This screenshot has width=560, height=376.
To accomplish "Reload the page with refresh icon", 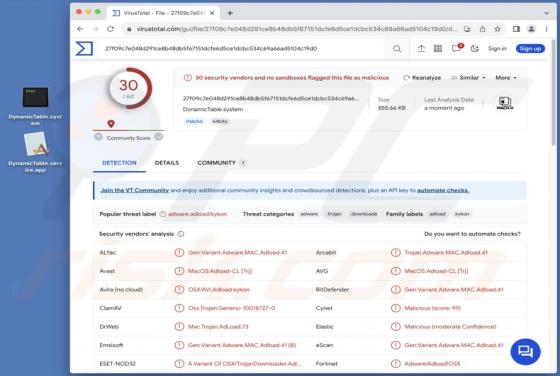I will click(110, 29).
